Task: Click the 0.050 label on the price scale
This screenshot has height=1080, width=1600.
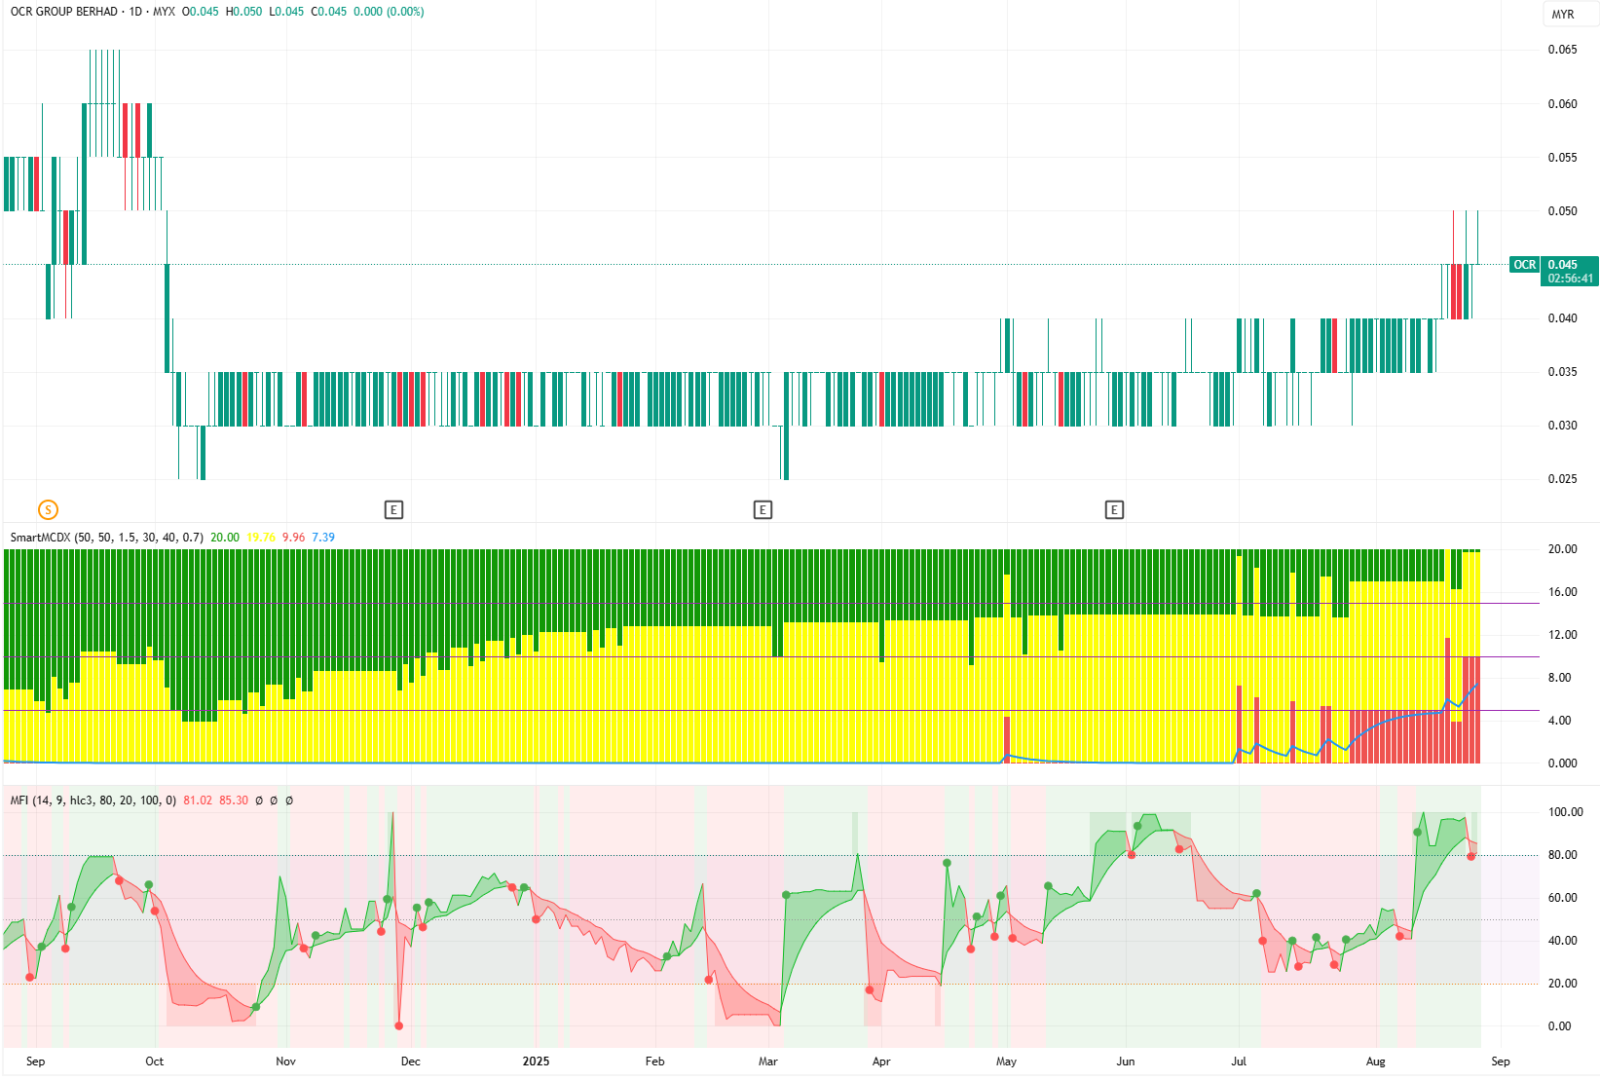Action: point(1562,211)
